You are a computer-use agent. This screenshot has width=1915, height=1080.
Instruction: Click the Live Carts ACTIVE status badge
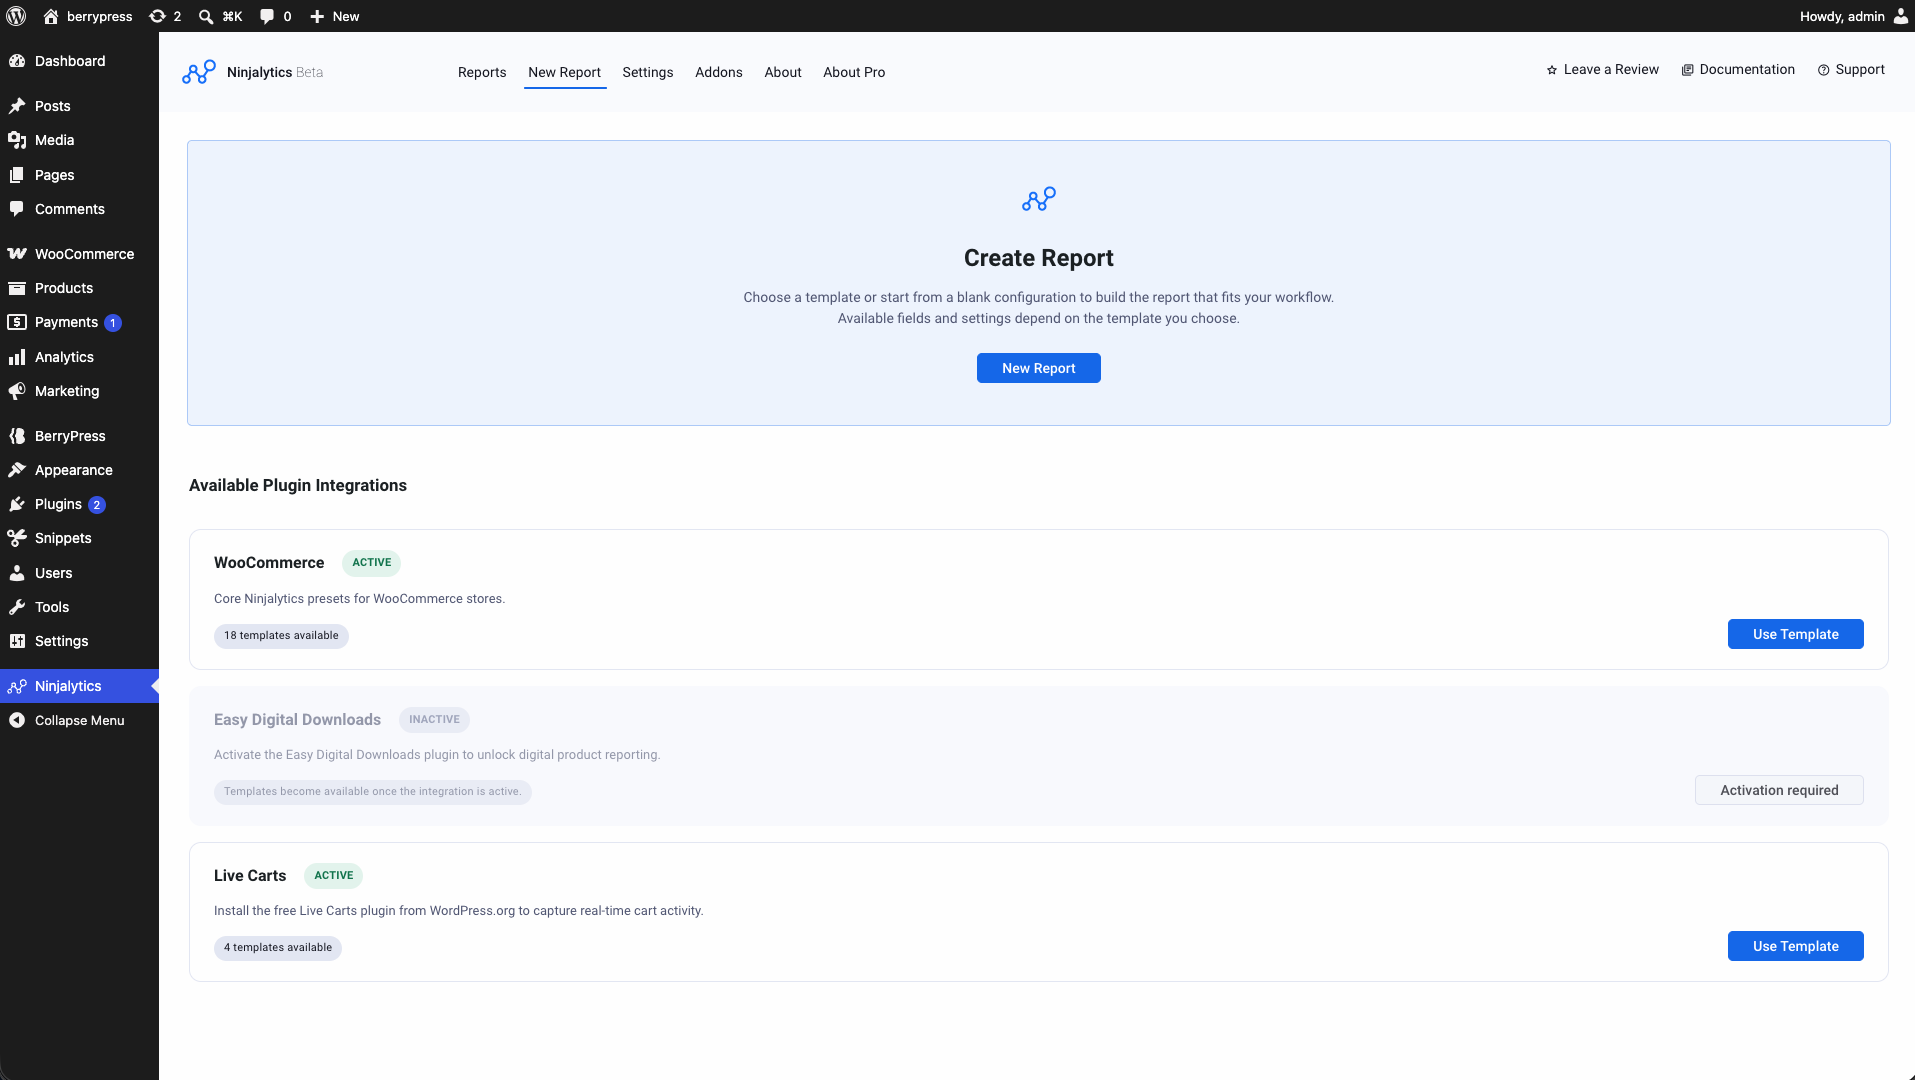click(x=333, y=876)
